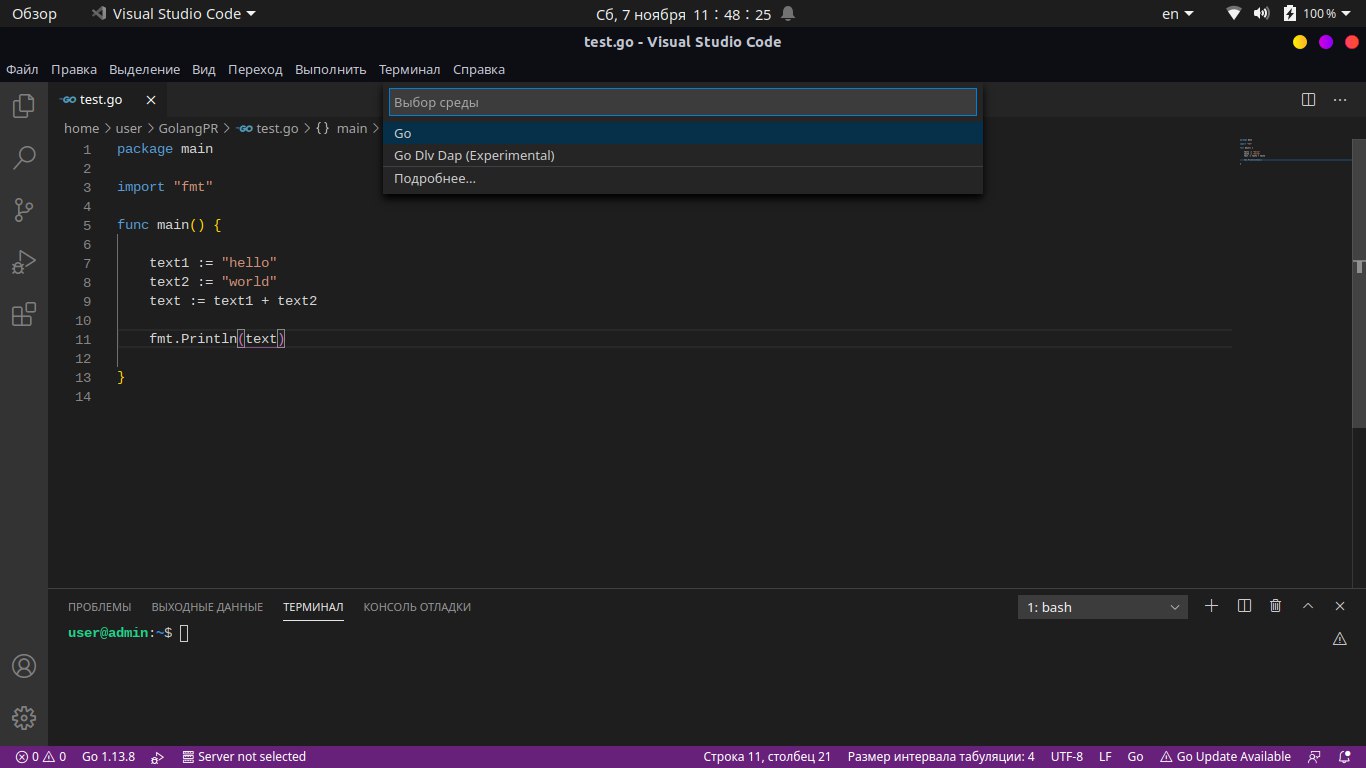Screen dimensions: 1366x768
Task: Open the terminal selector dropdown 1: bash
Action: click(1103, 607)
